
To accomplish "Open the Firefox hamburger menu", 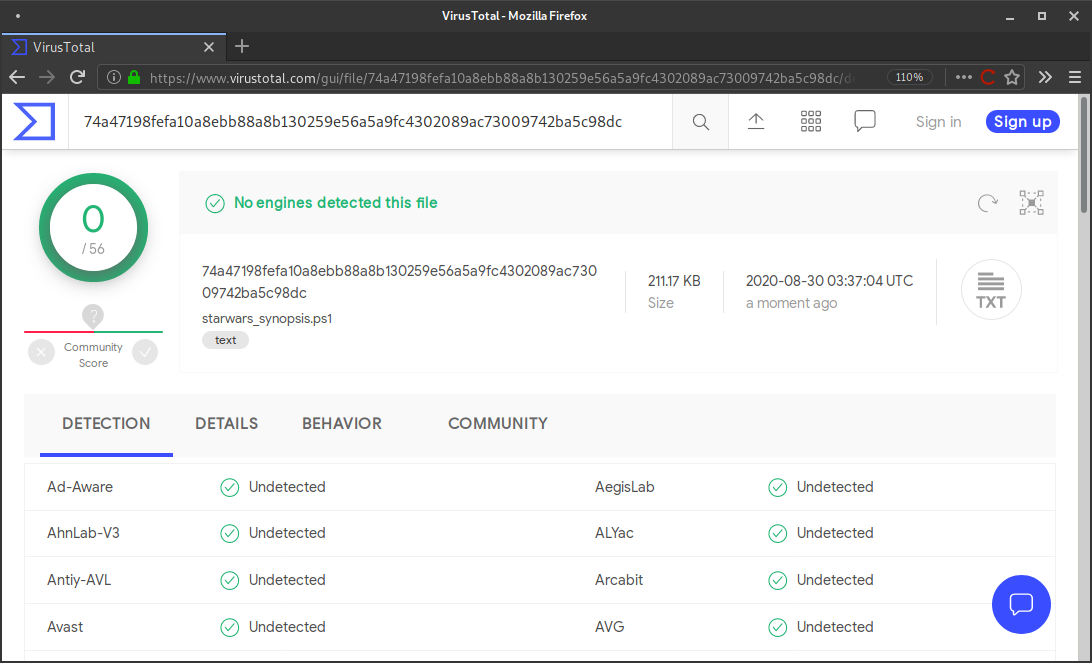I will click(1075, 77).
